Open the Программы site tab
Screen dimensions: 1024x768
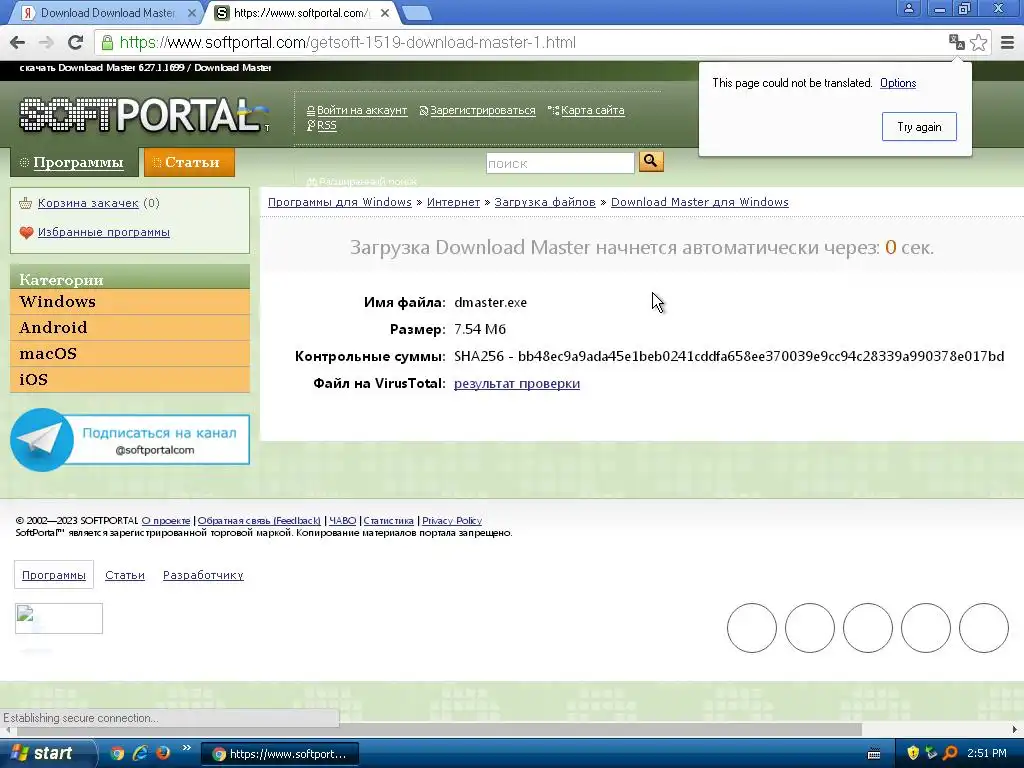(74, 163)
